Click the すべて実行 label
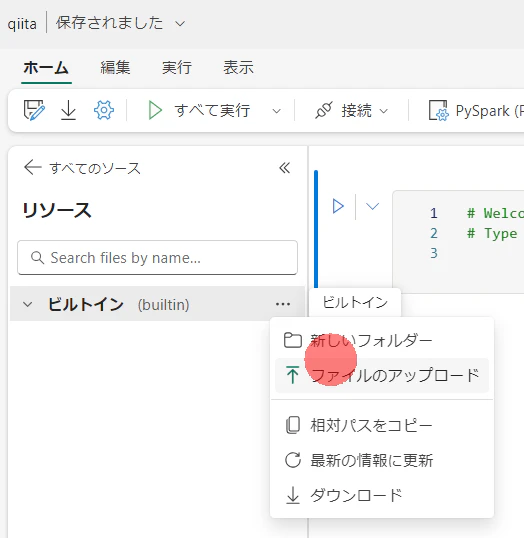Viewport: 524px width, 538px height. click(212, 110)
